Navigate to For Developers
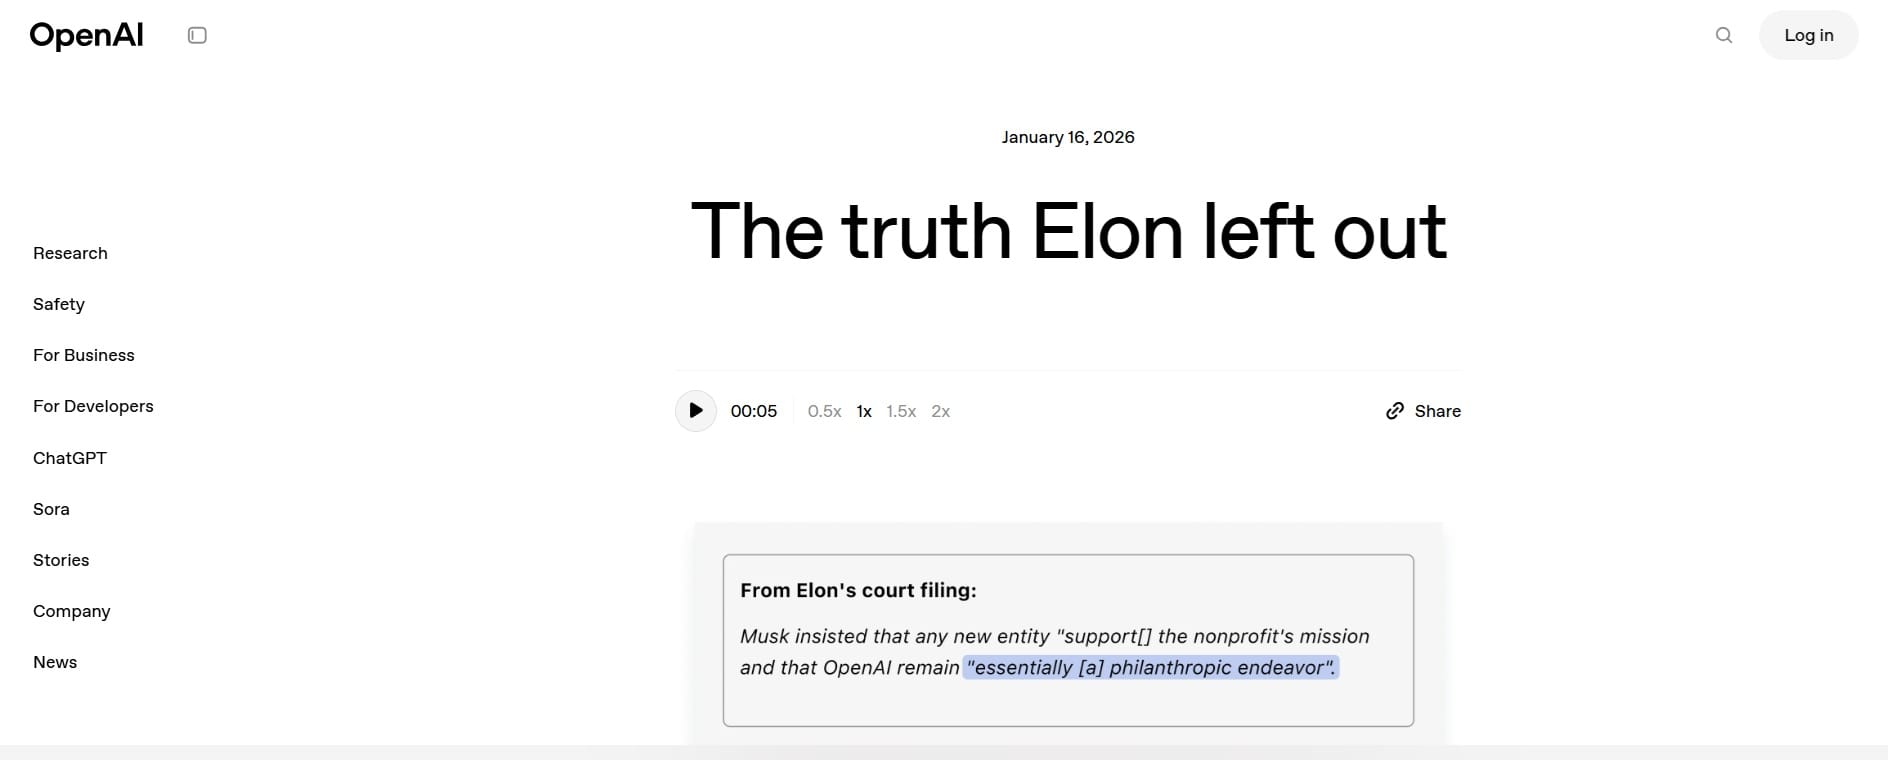The height and width of the screenshot is (760, 1888). [x=93, y=406]
